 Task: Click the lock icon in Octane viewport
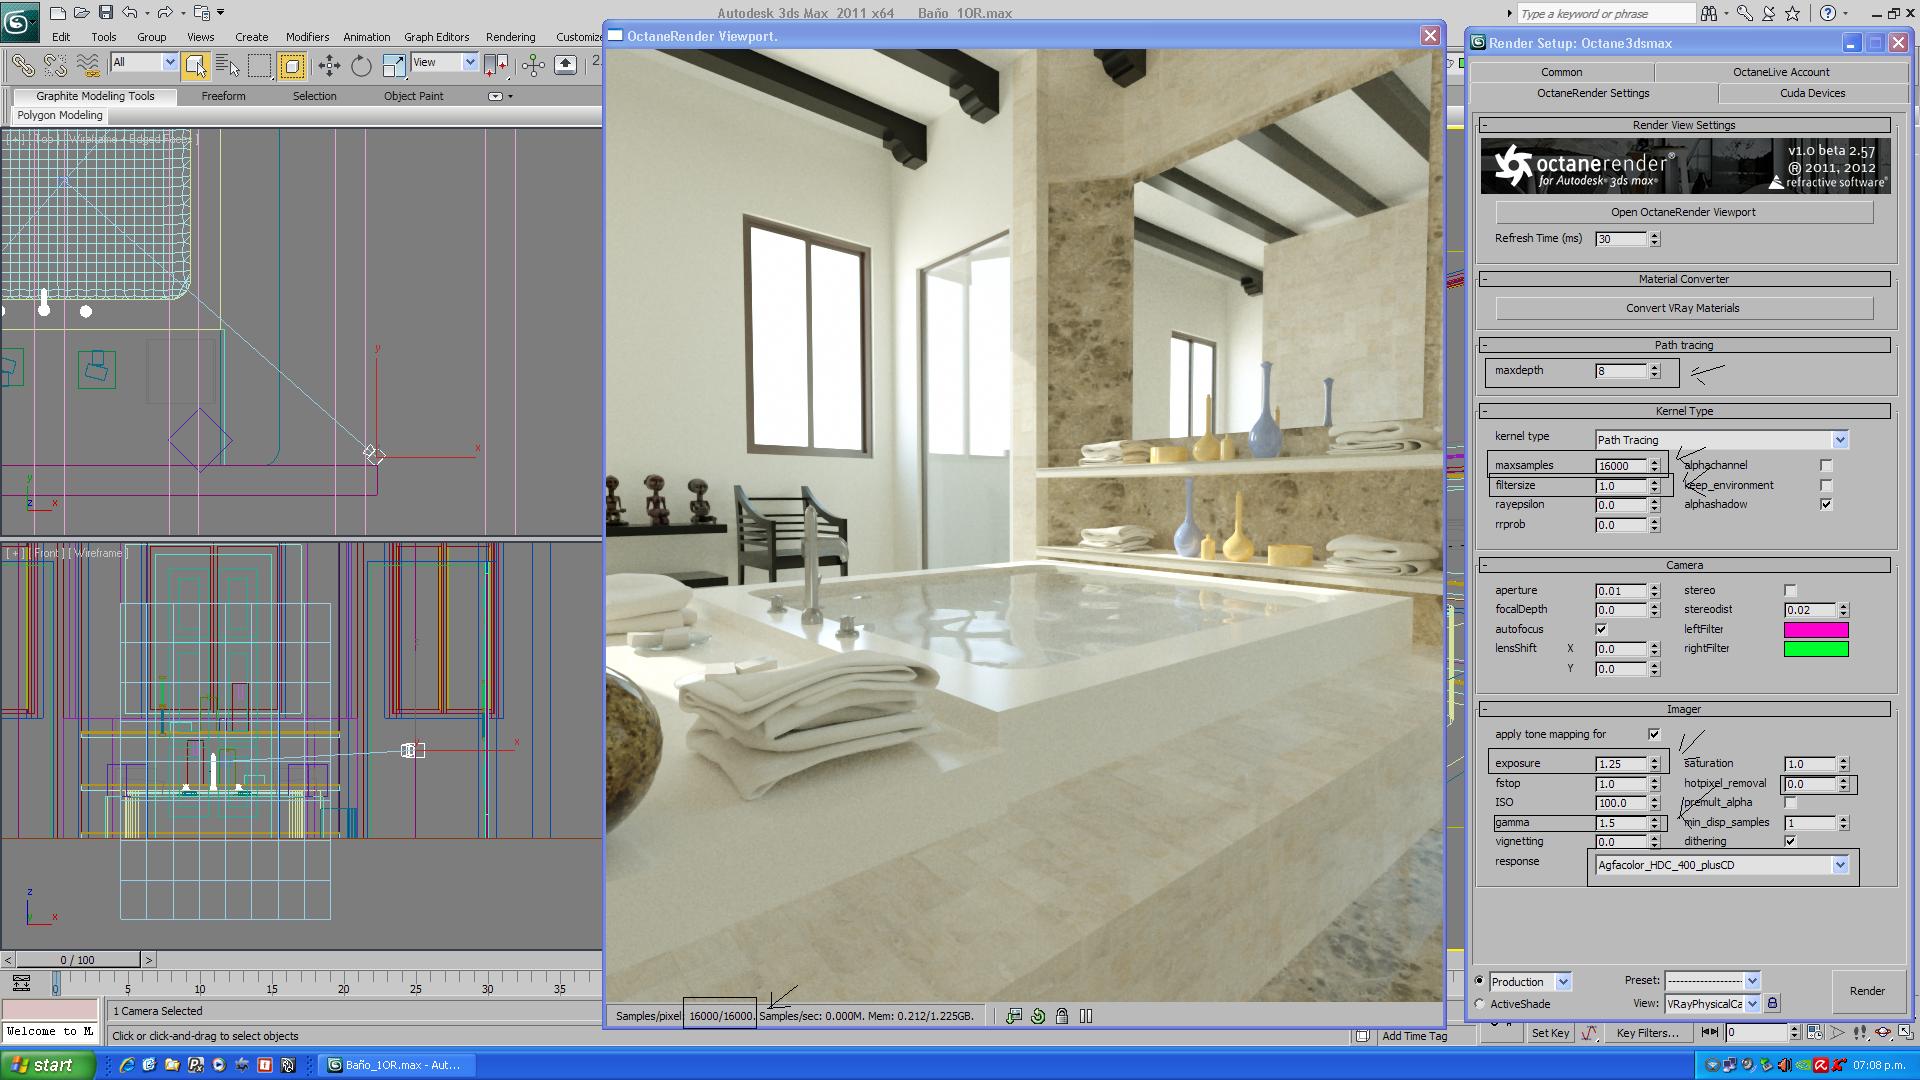click(1062, 1016)
